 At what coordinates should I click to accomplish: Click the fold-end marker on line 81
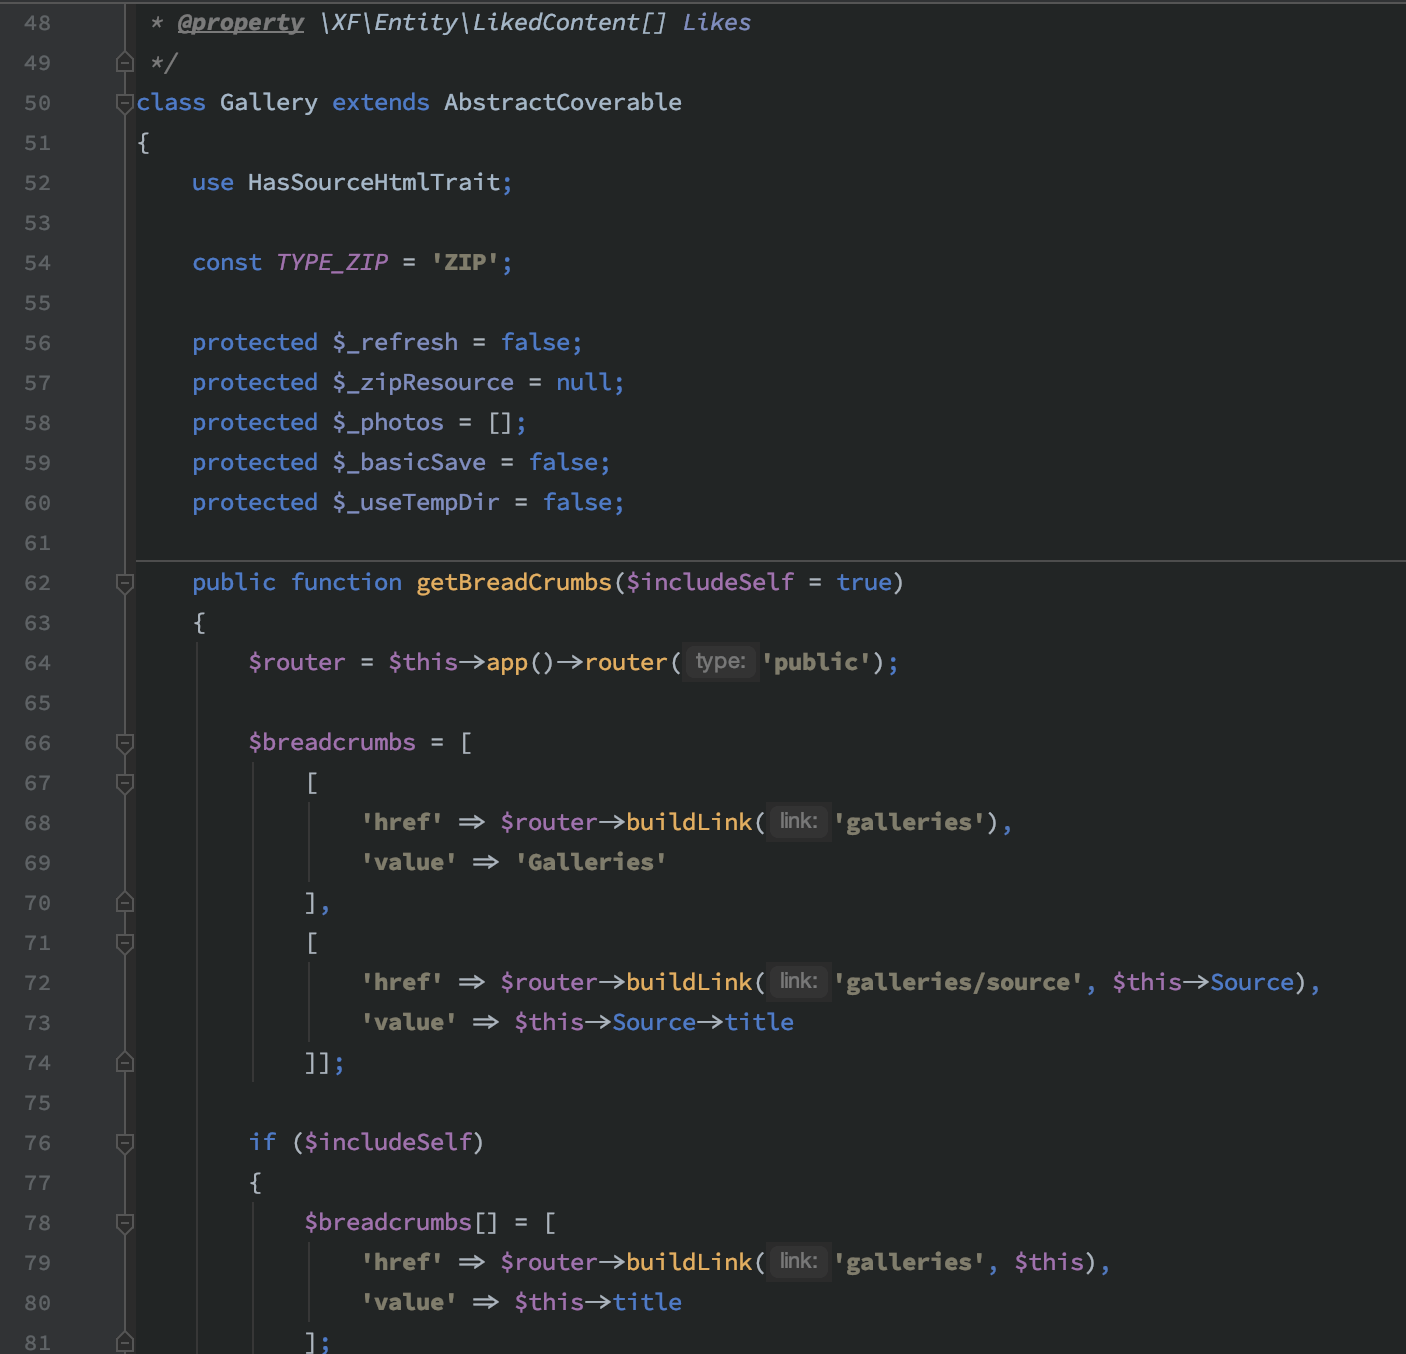click(125, 1342)
